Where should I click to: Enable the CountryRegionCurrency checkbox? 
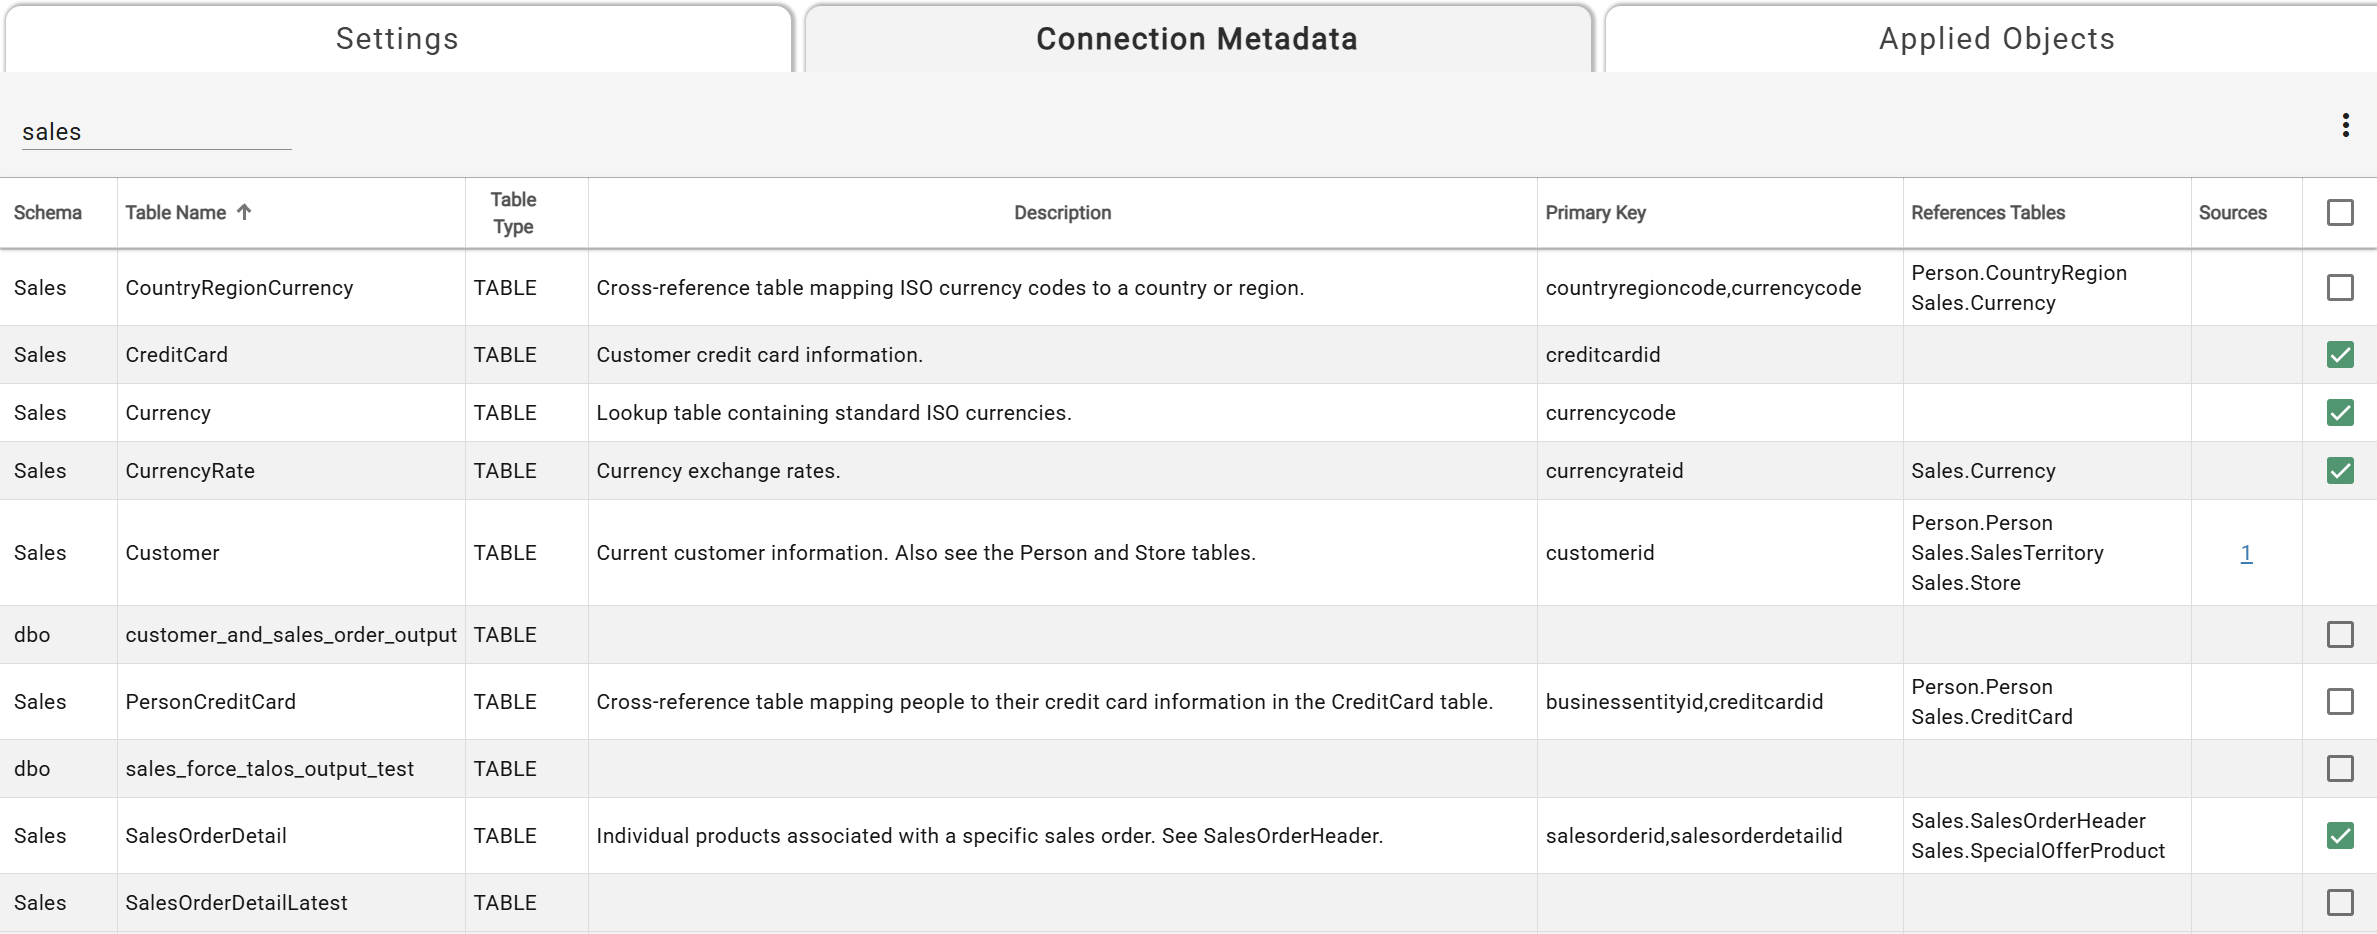point(2339,287)
